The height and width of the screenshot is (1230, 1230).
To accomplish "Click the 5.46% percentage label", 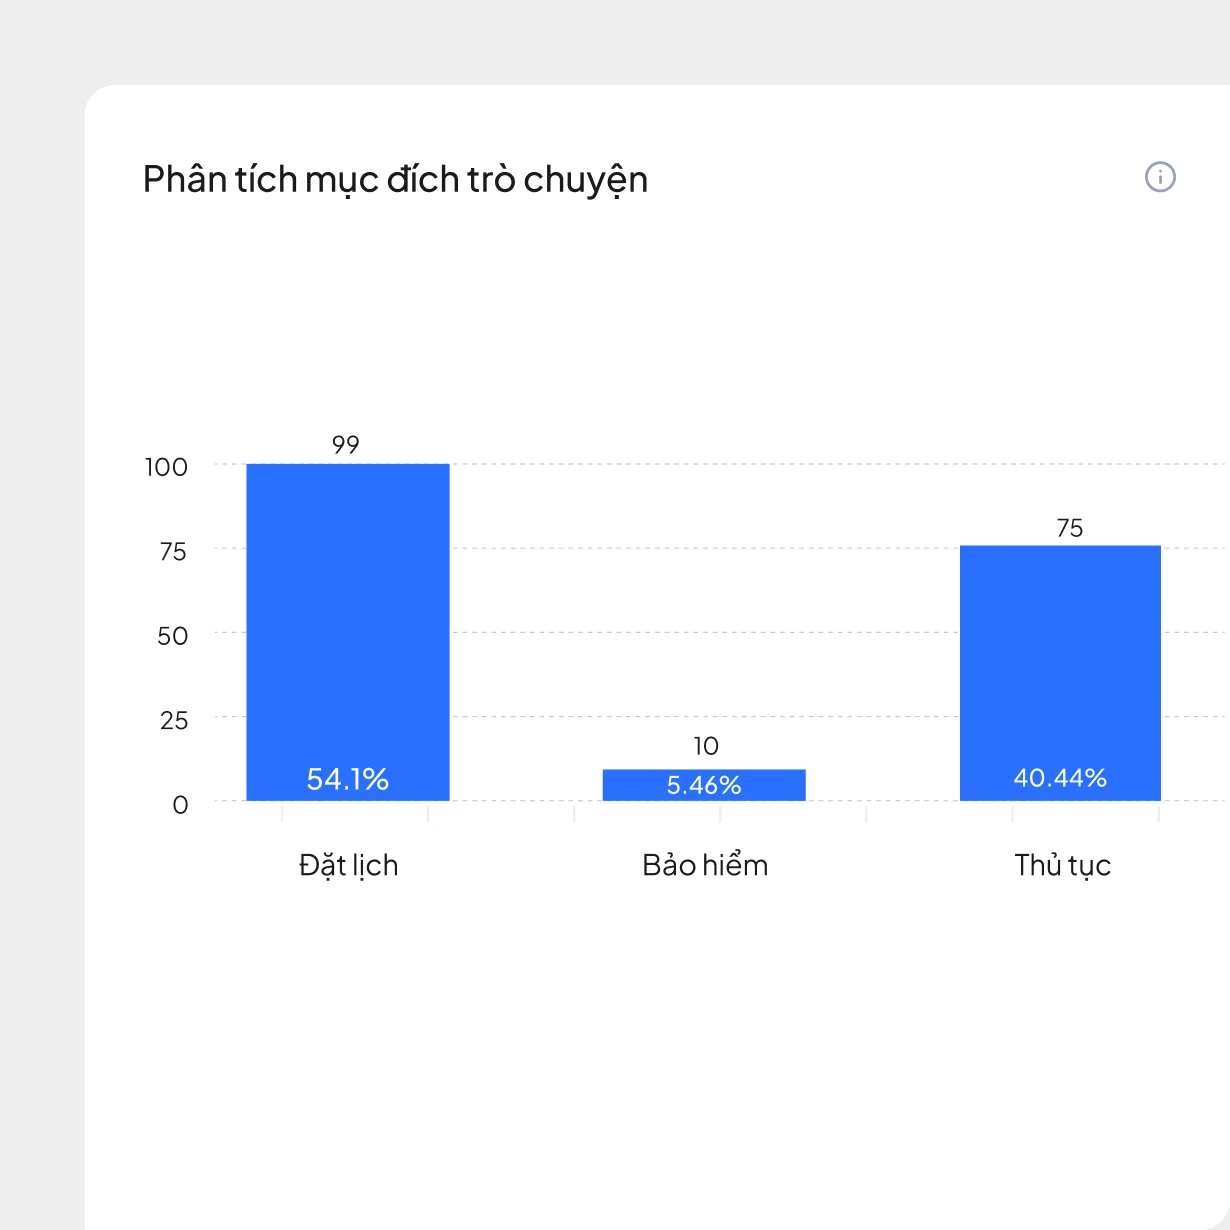I will [x=704, y=786].
